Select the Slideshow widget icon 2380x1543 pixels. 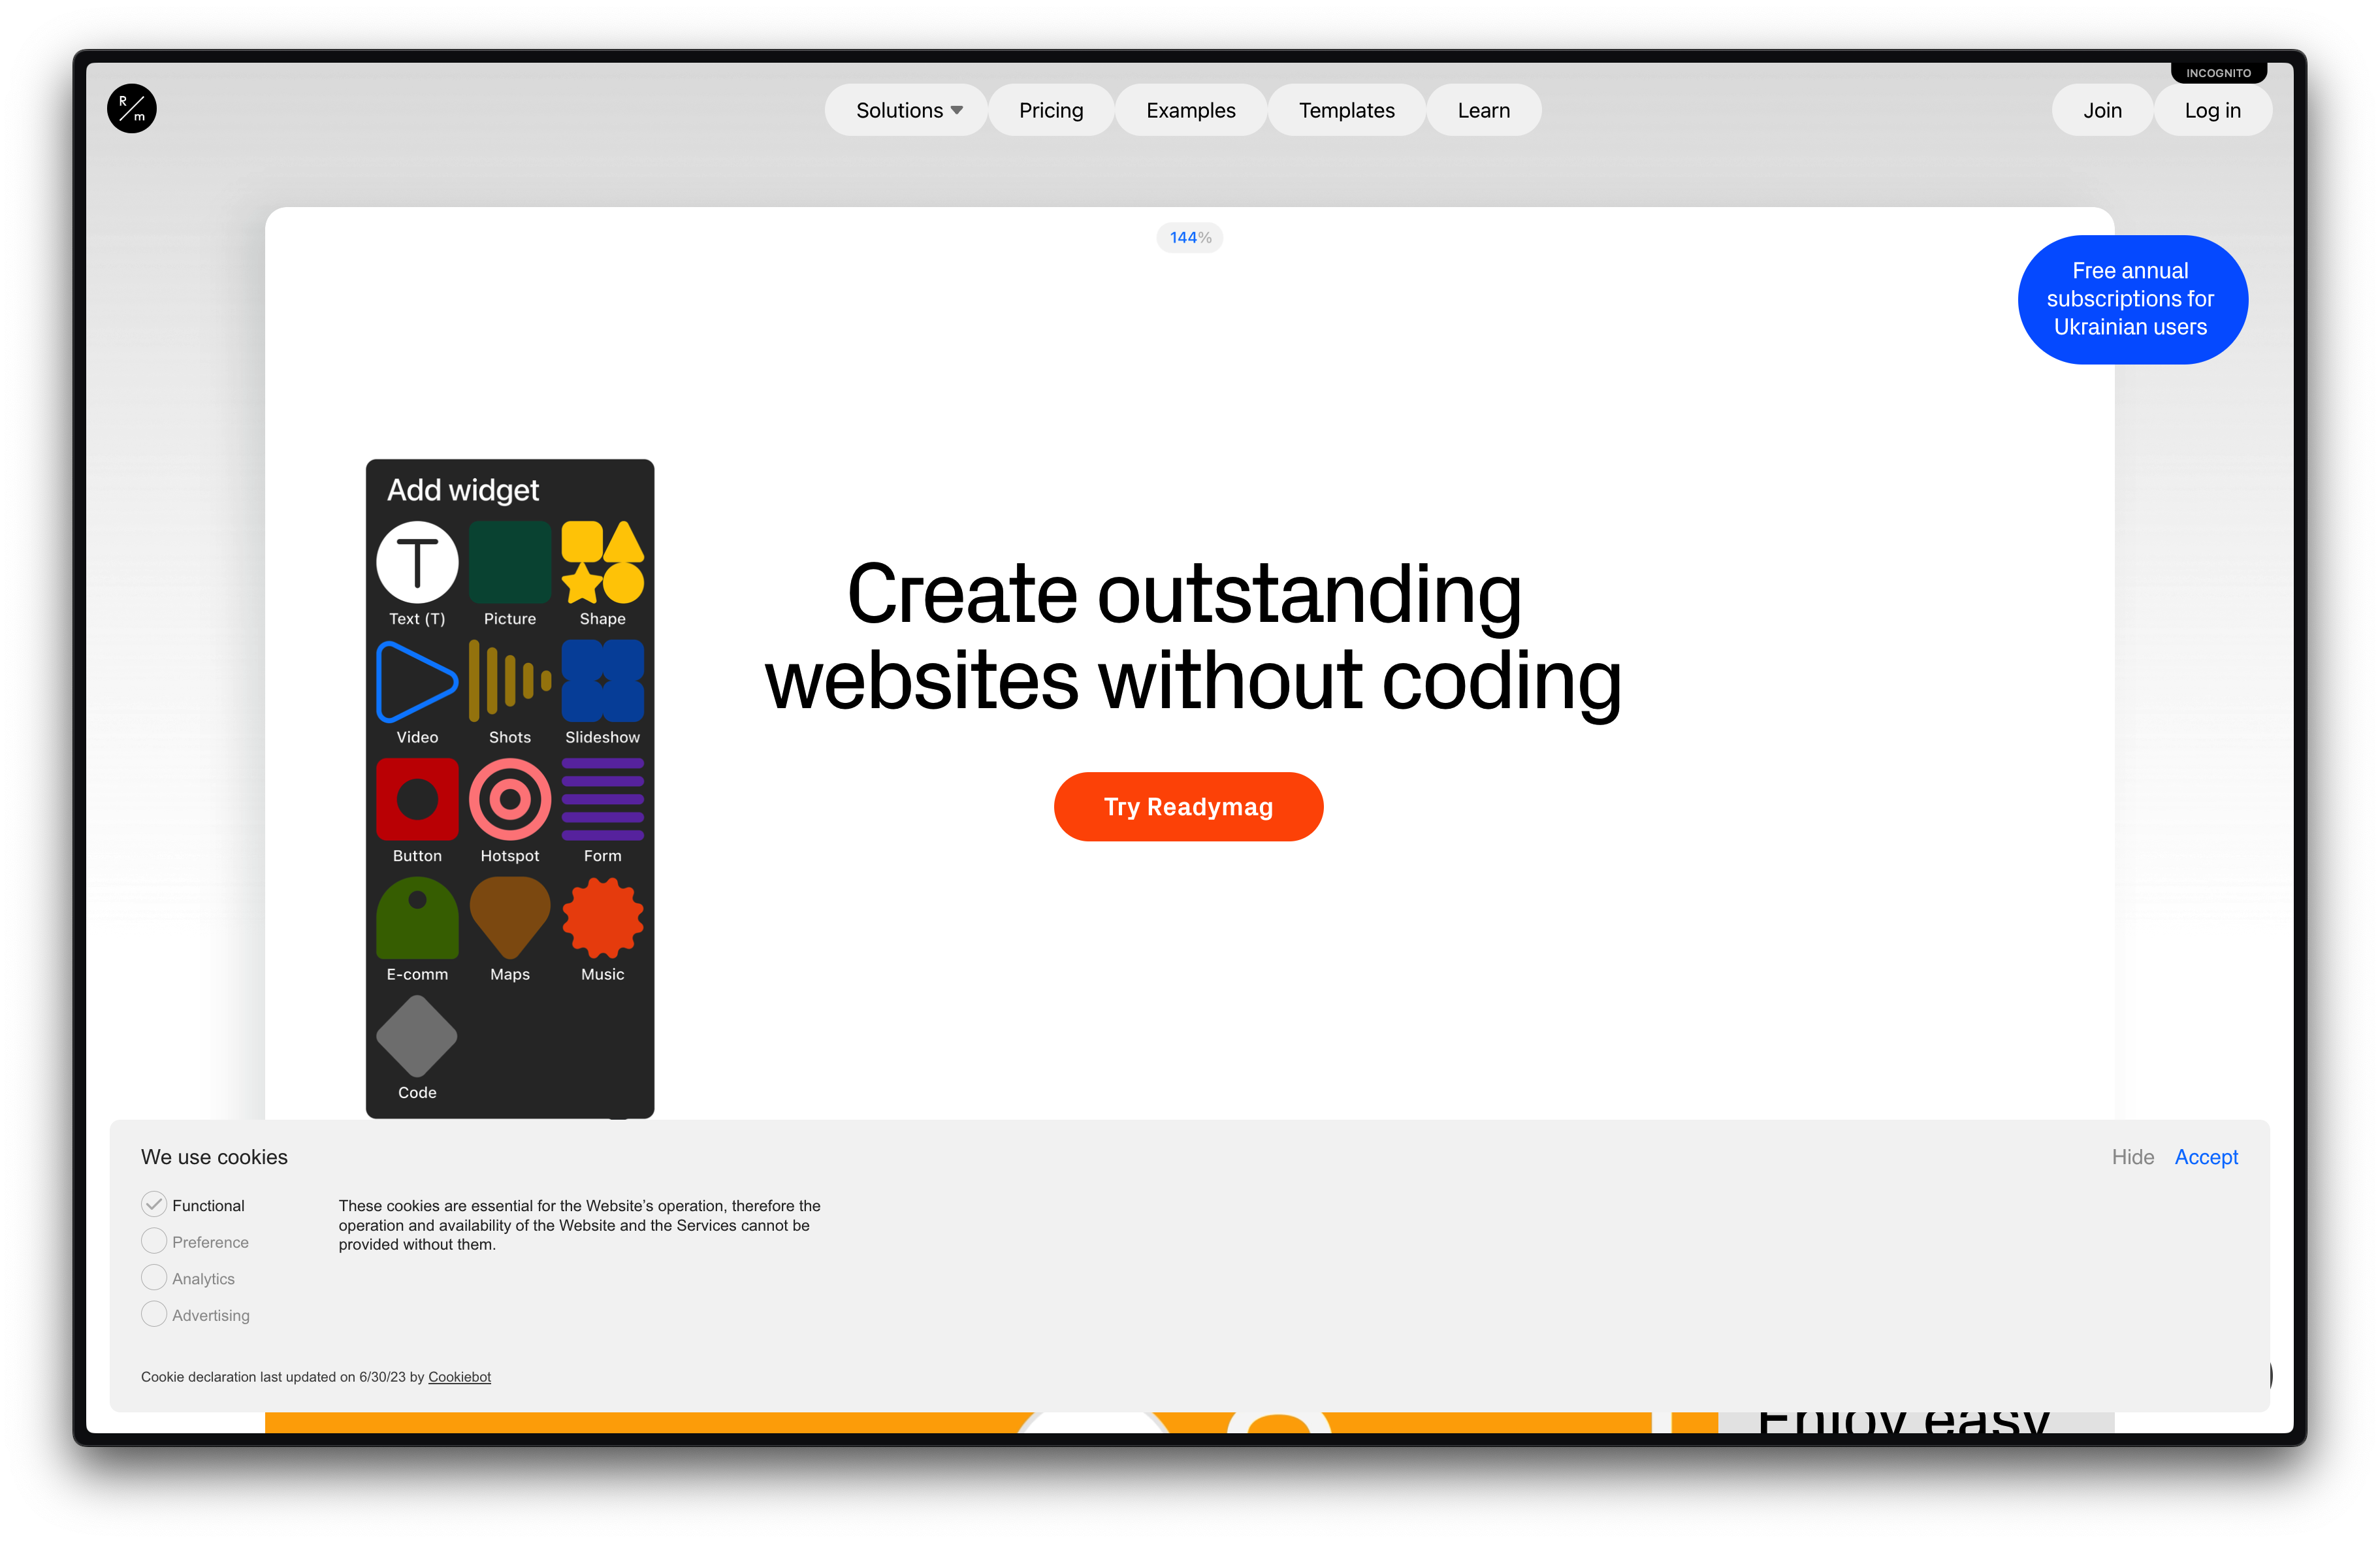[x=602, y=681]
